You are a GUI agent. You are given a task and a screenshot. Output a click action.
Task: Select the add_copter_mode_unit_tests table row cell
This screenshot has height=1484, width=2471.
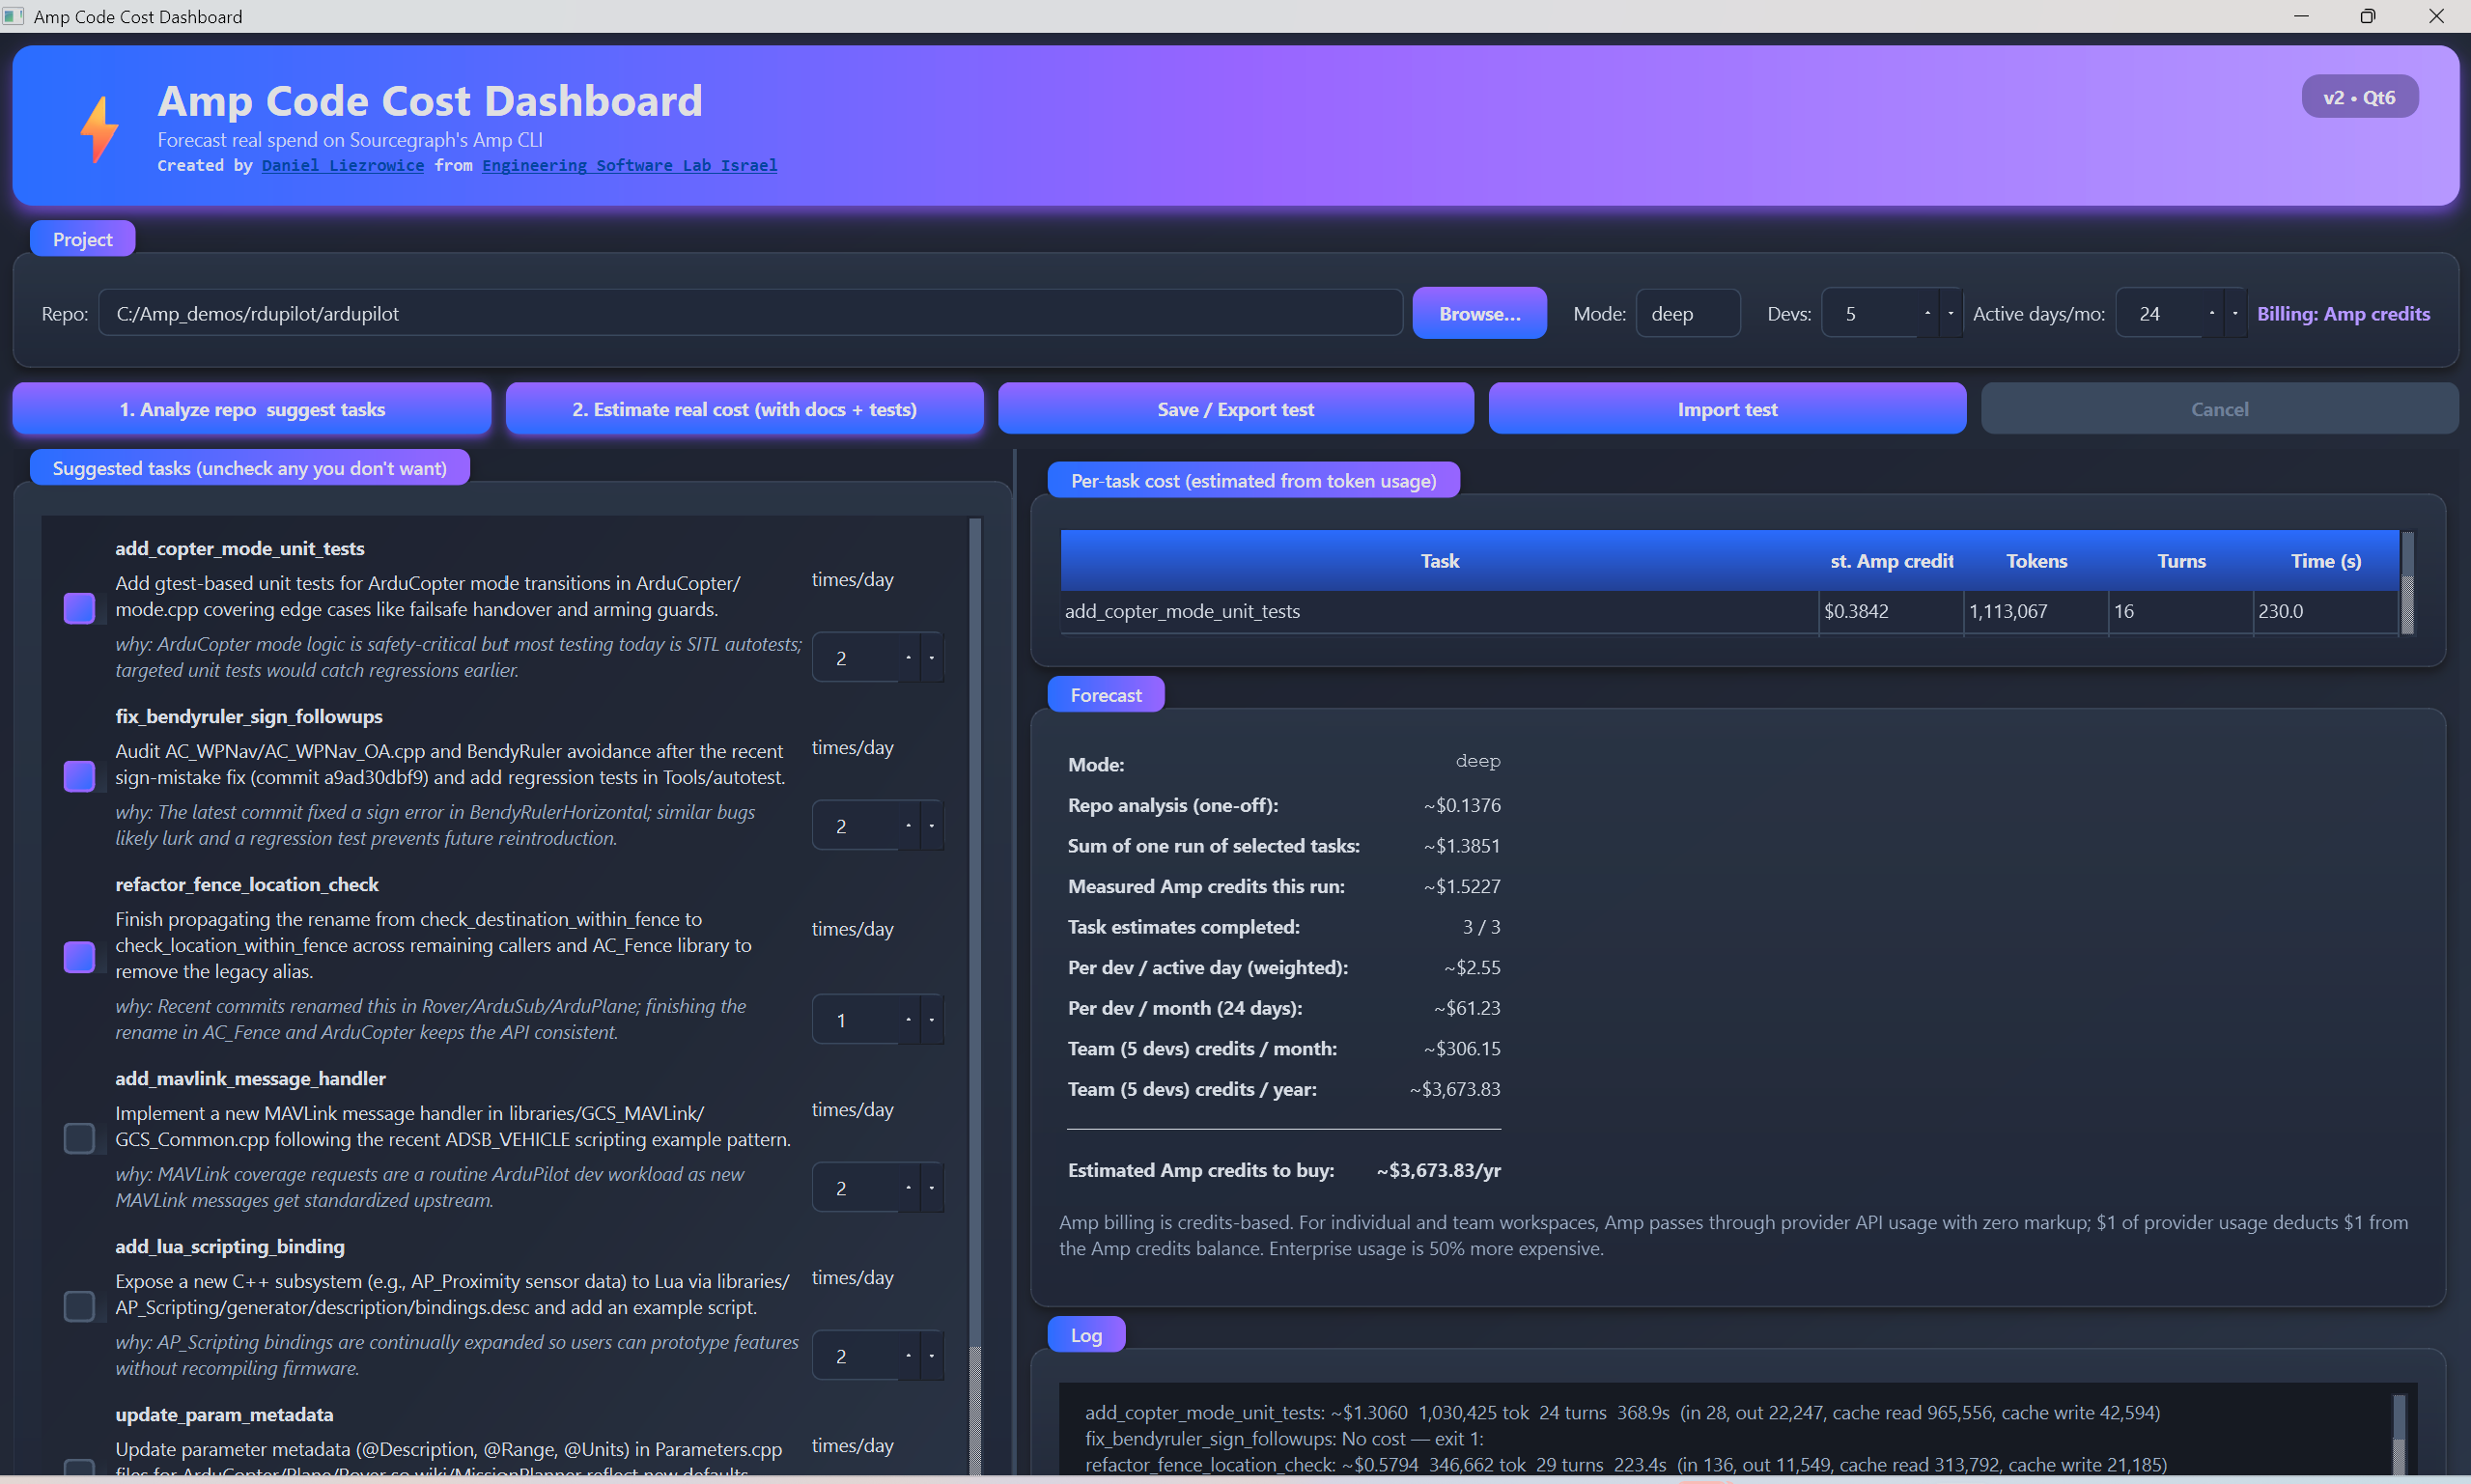tap(1440, 611)
